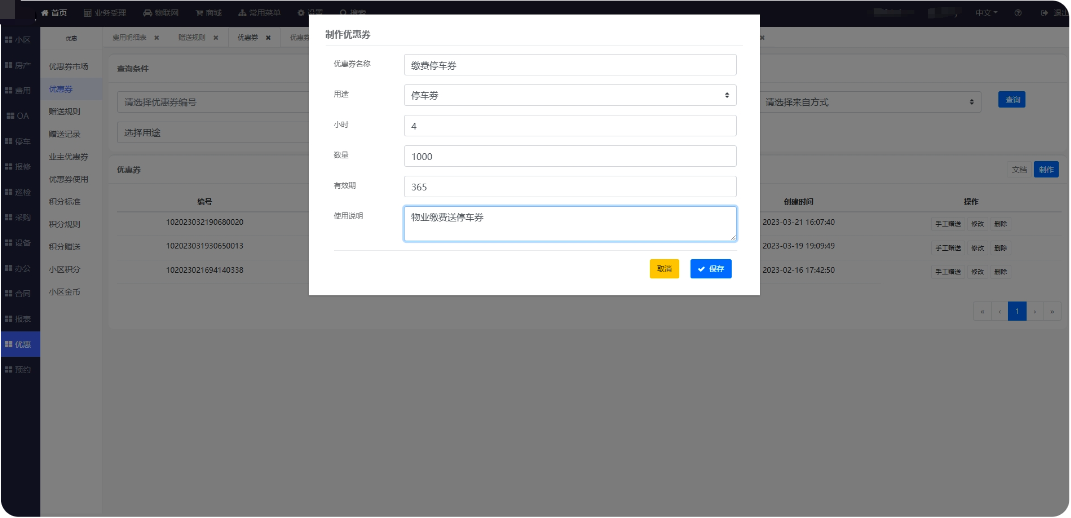This screenshot has width=1071, height=518.
Task: Open the 中文 language dropdown
Action: [x=986, y=13]
